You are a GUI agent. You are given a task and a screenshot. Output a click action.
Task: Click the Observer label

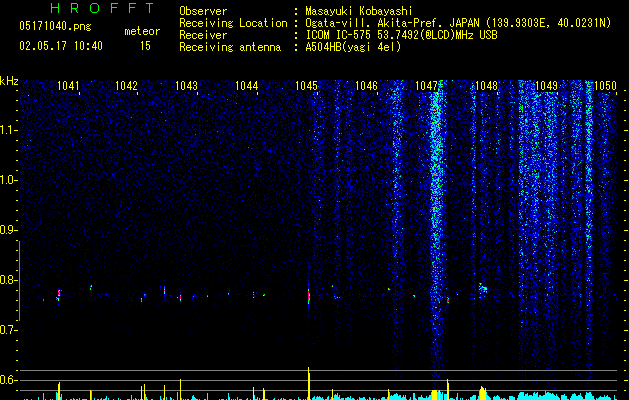(x=203, y=11)
